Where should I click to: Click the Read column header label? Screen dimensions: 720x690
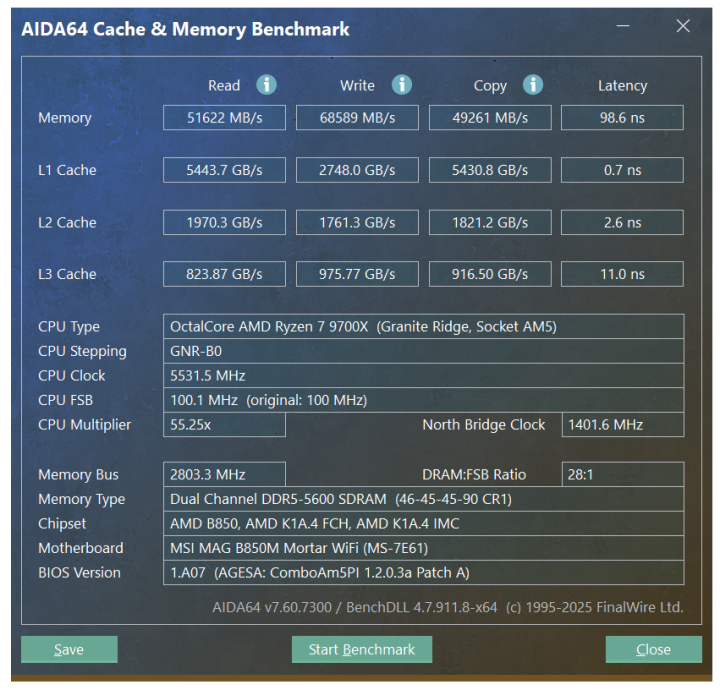coord(224,86)
